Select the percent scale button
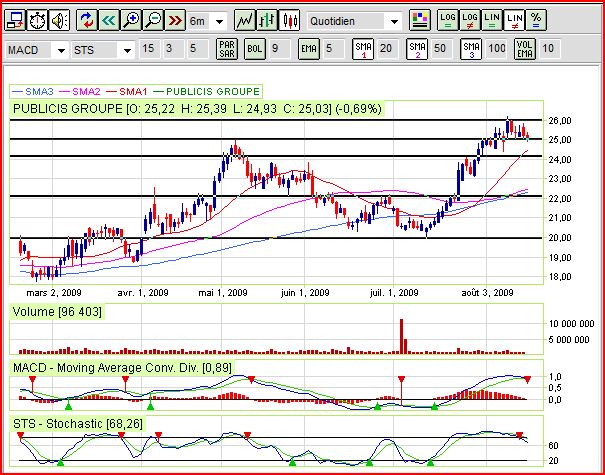The width and height of the screenshot is (605, 475). click(536, 20)
